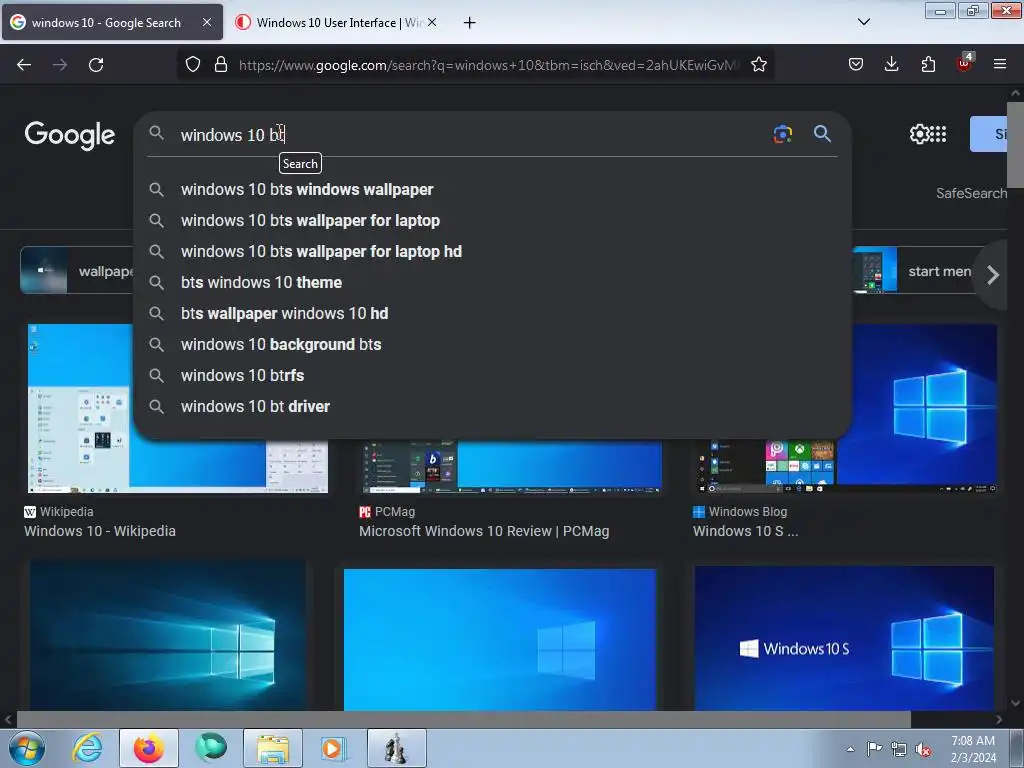Click the network tray icon

pos(899,750)
